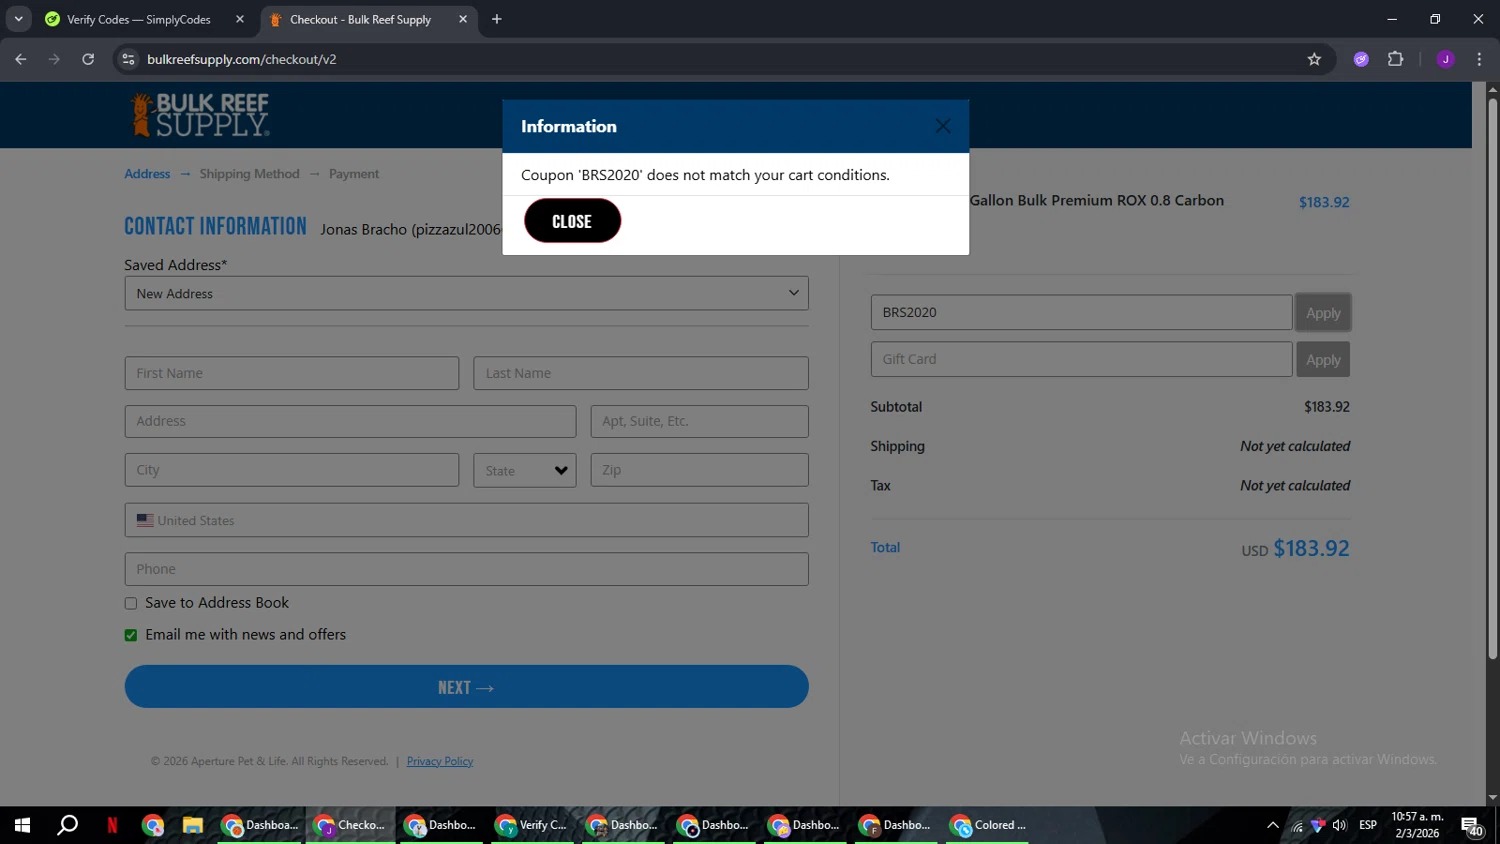1500x844 pixels.
Task: Open the Shipping Method breadcrumb step
Action: 249,174
